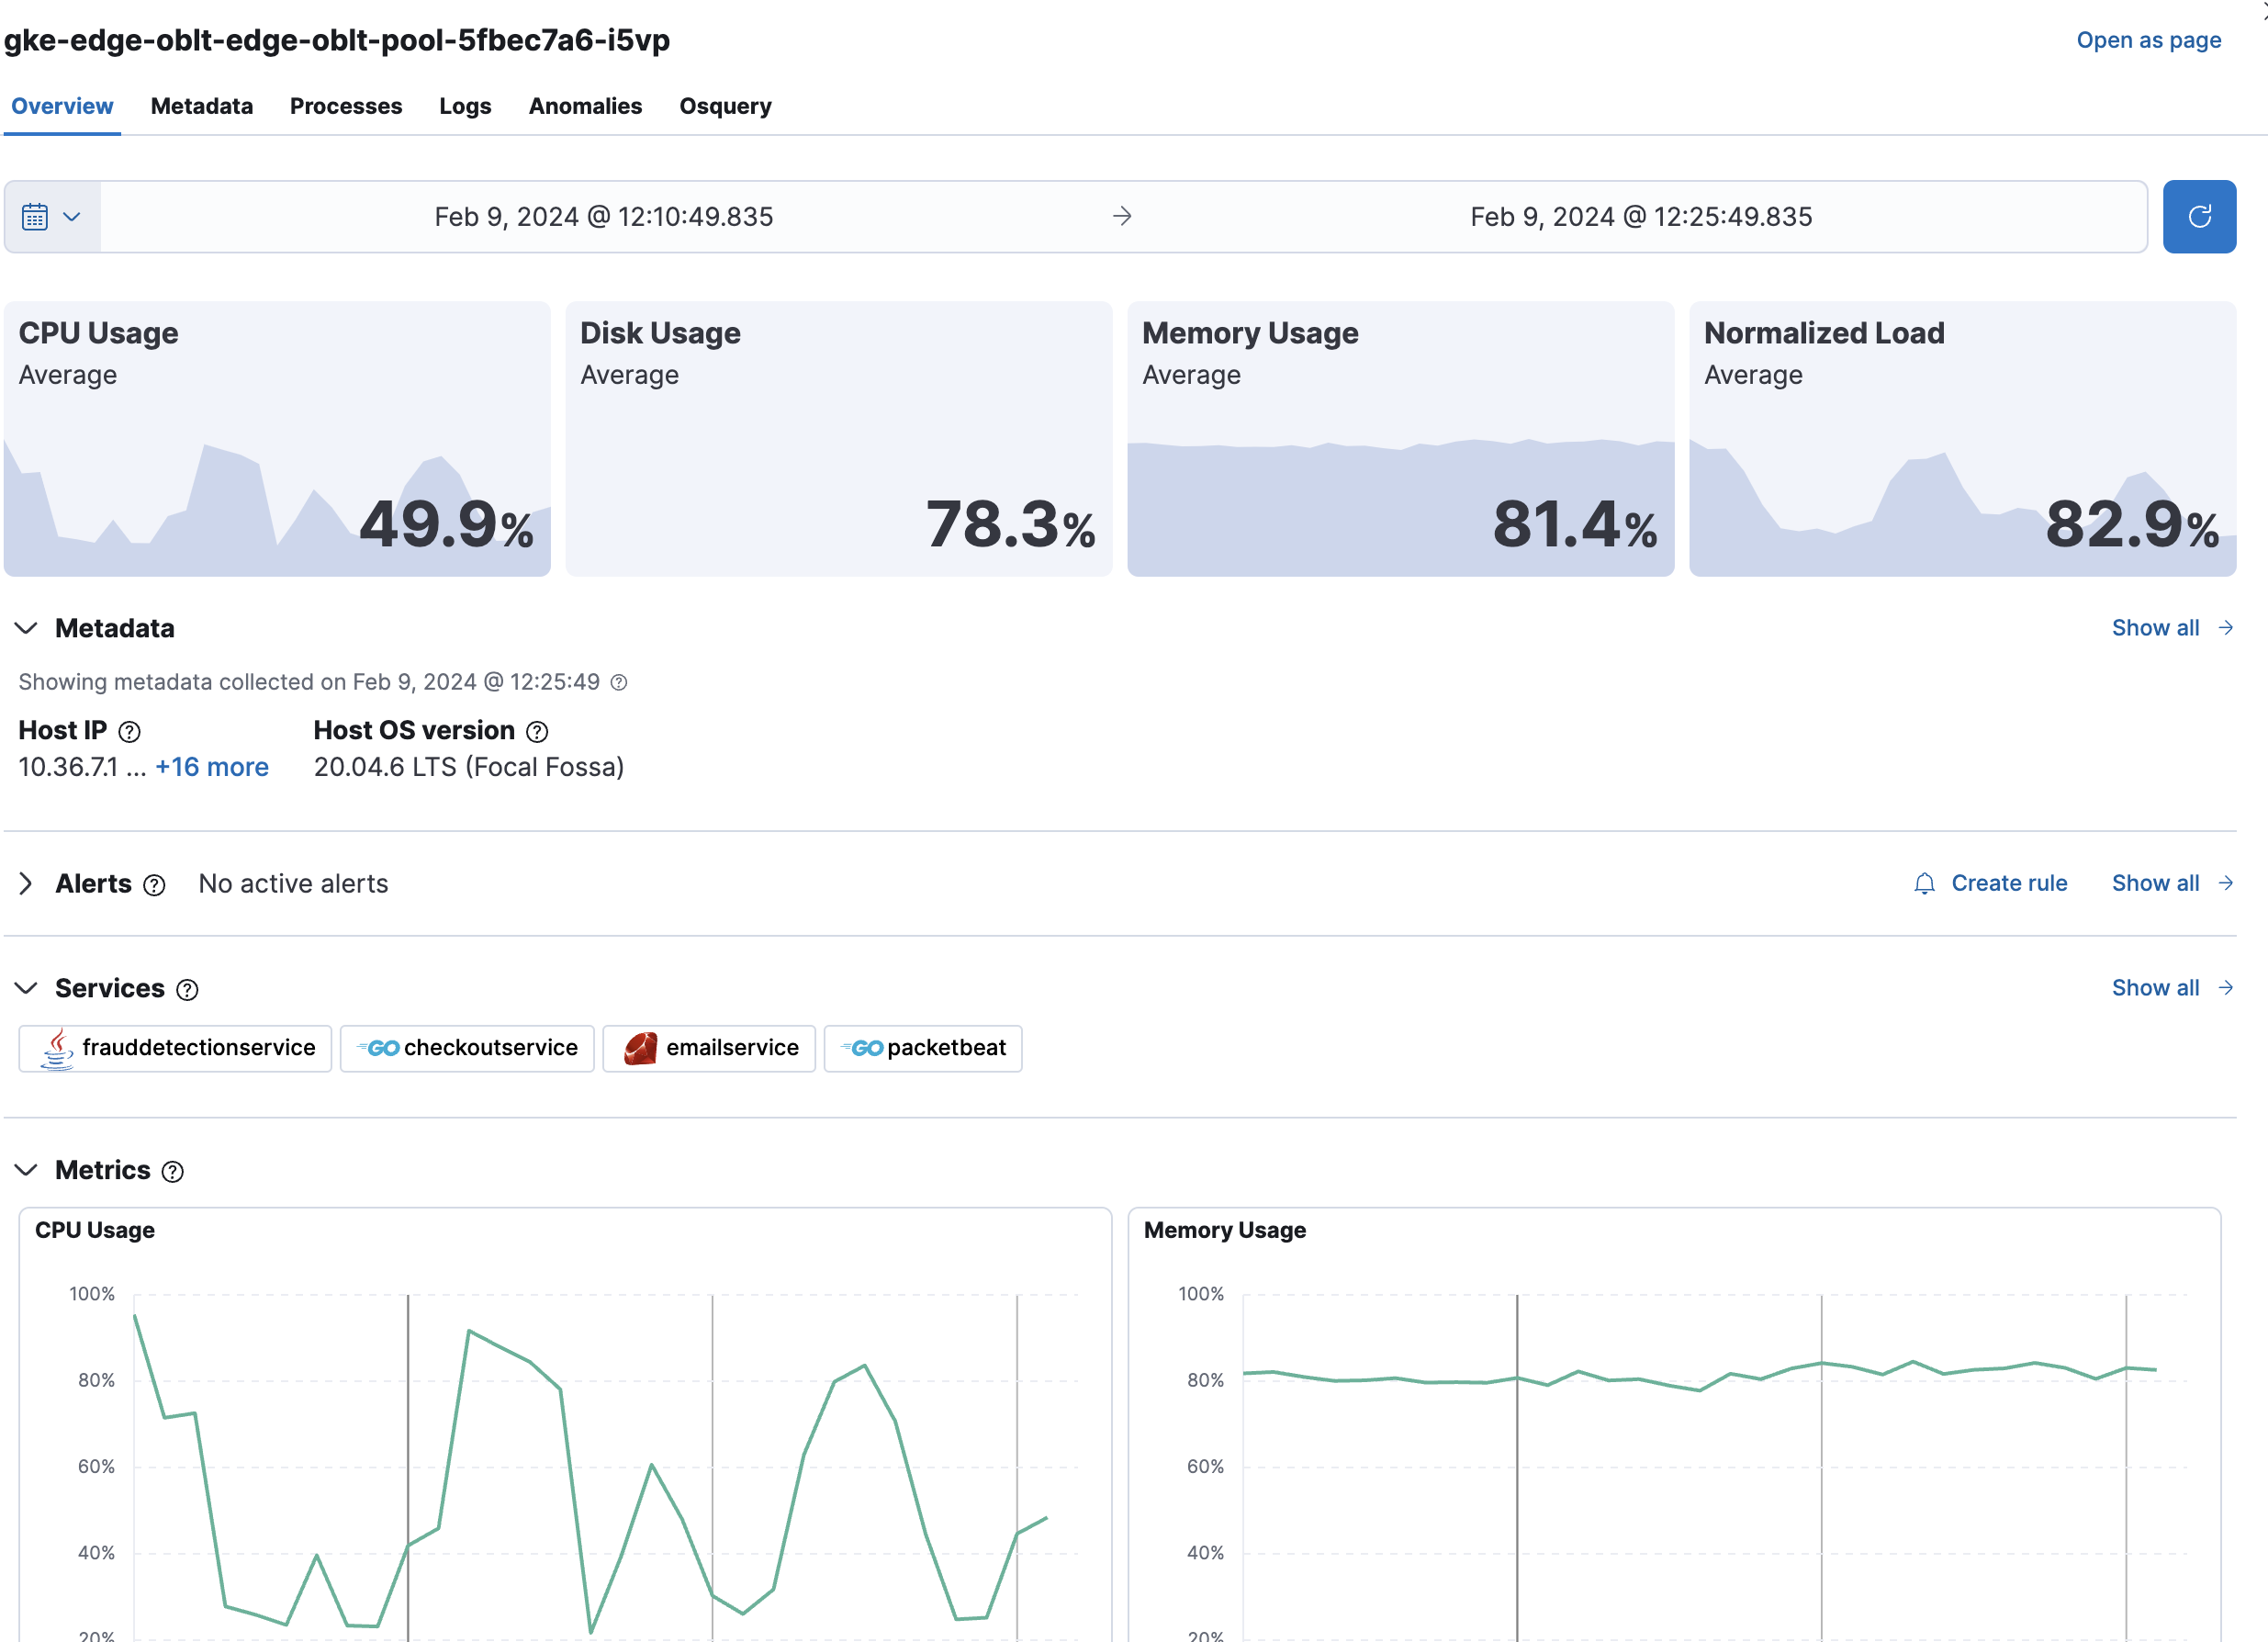Open emailservice service badge
Image resolution: width=2268 pixels, height=1642 pixels.
point(709,1048)
